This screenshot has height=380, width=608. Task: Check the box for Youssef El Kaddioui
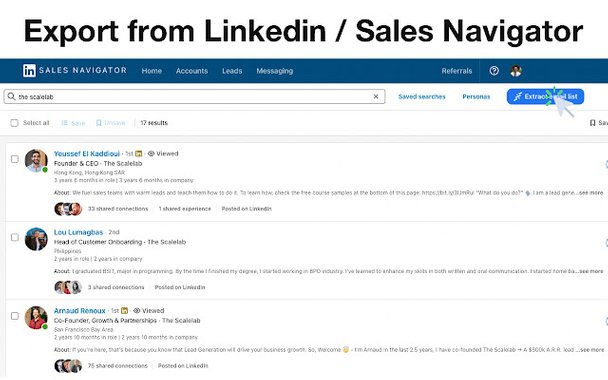point(15,159)
